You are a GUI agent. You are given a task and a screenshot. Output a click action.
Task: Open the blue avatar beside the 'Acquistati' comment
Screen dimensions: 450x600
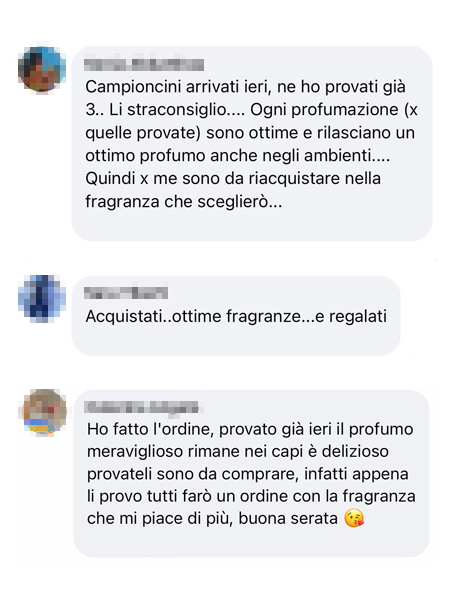tap(42, 297)
